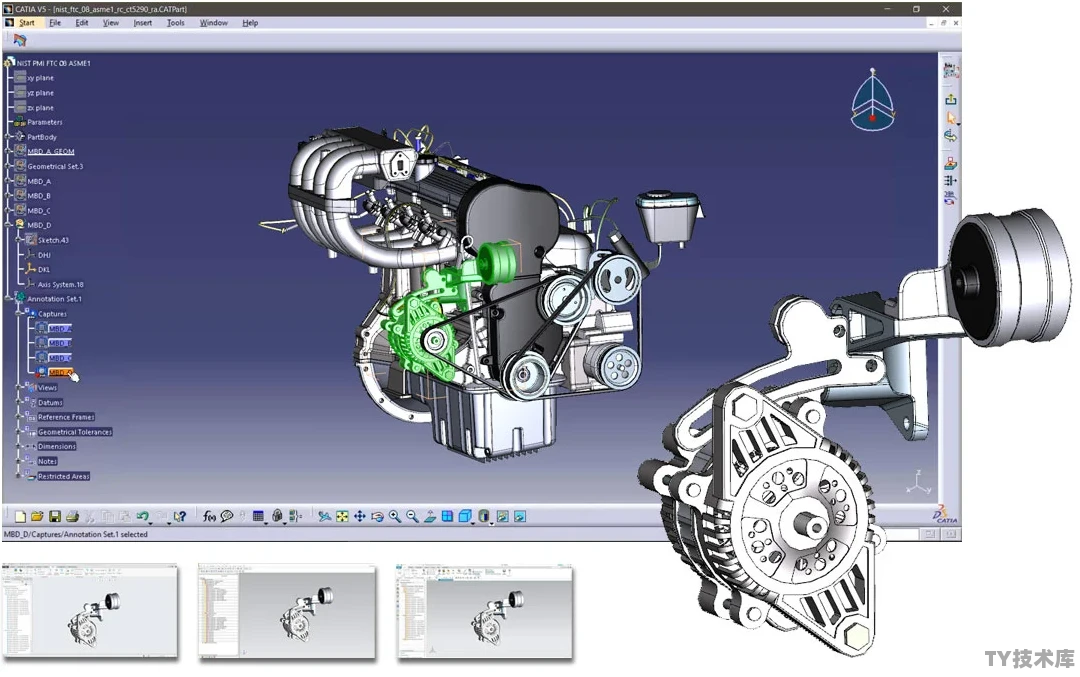Select the Restricted Areas node
This screenshot has width=1080, height=677.
tap(64, 476)
